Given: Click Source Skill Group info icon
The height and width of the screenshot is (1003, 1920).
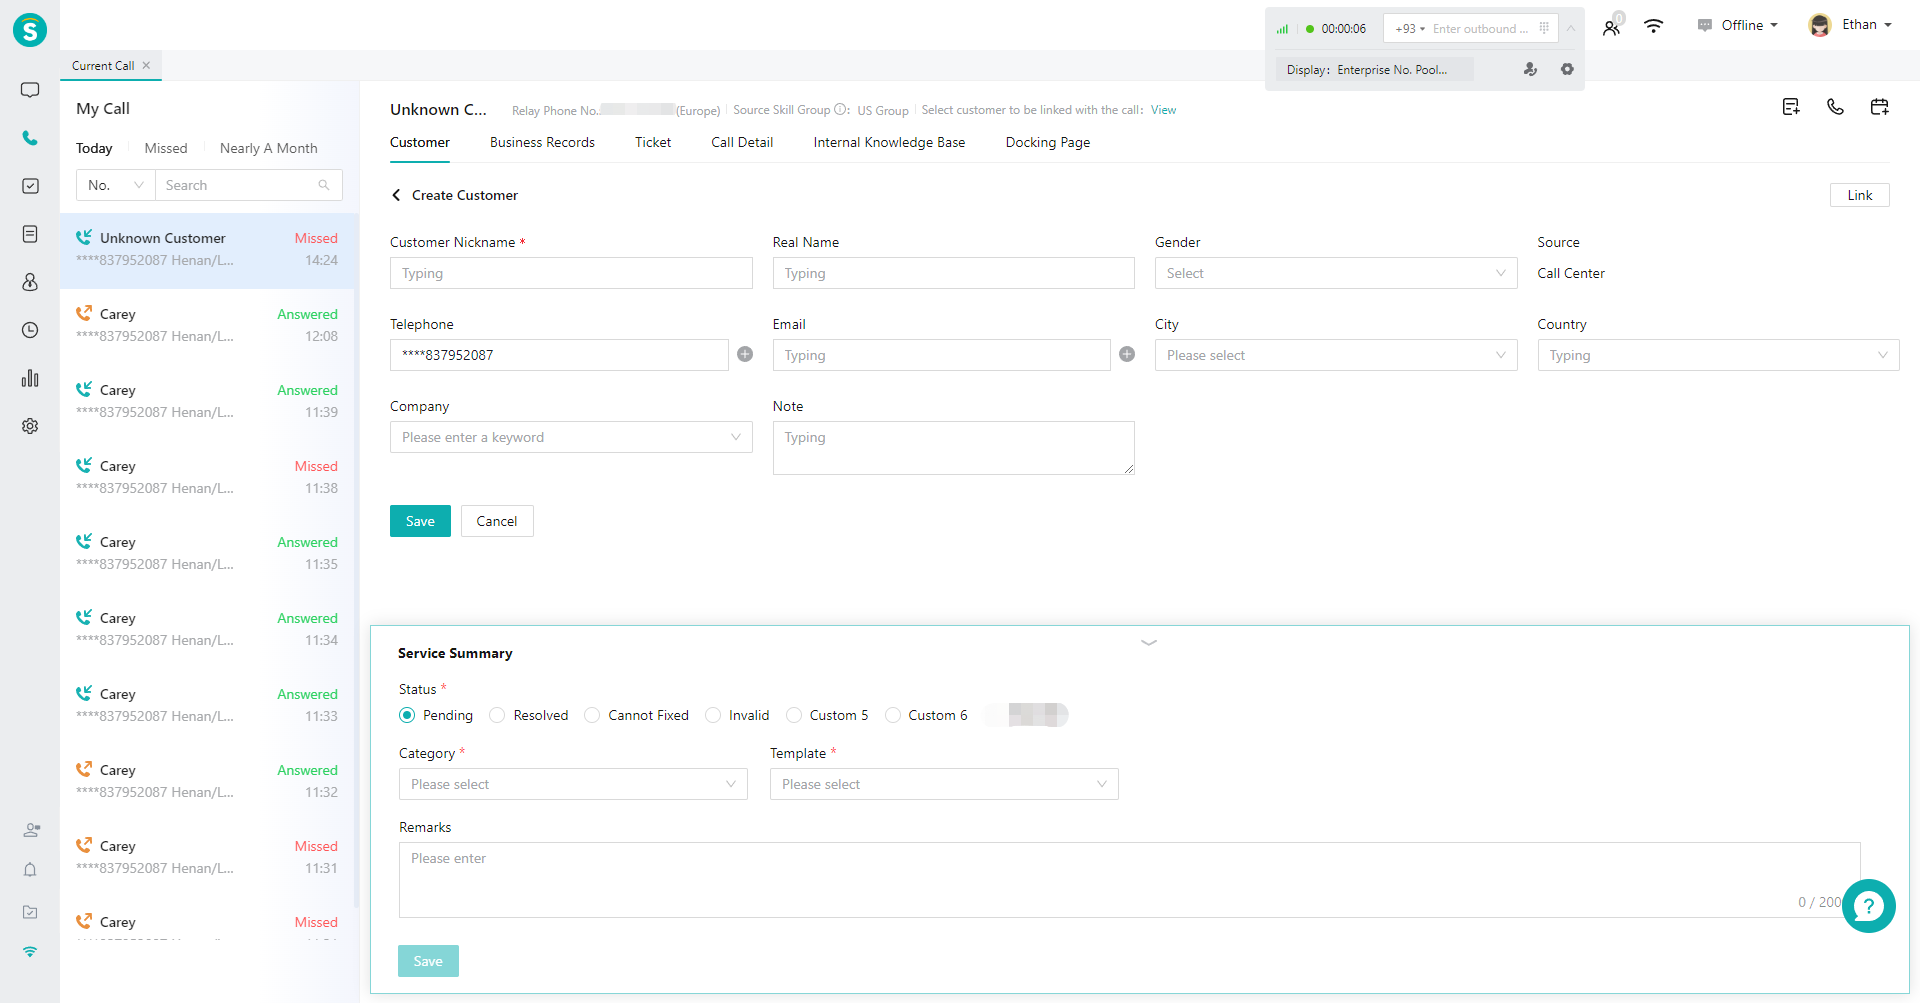Looking at the screenshot, I should 841,110.
